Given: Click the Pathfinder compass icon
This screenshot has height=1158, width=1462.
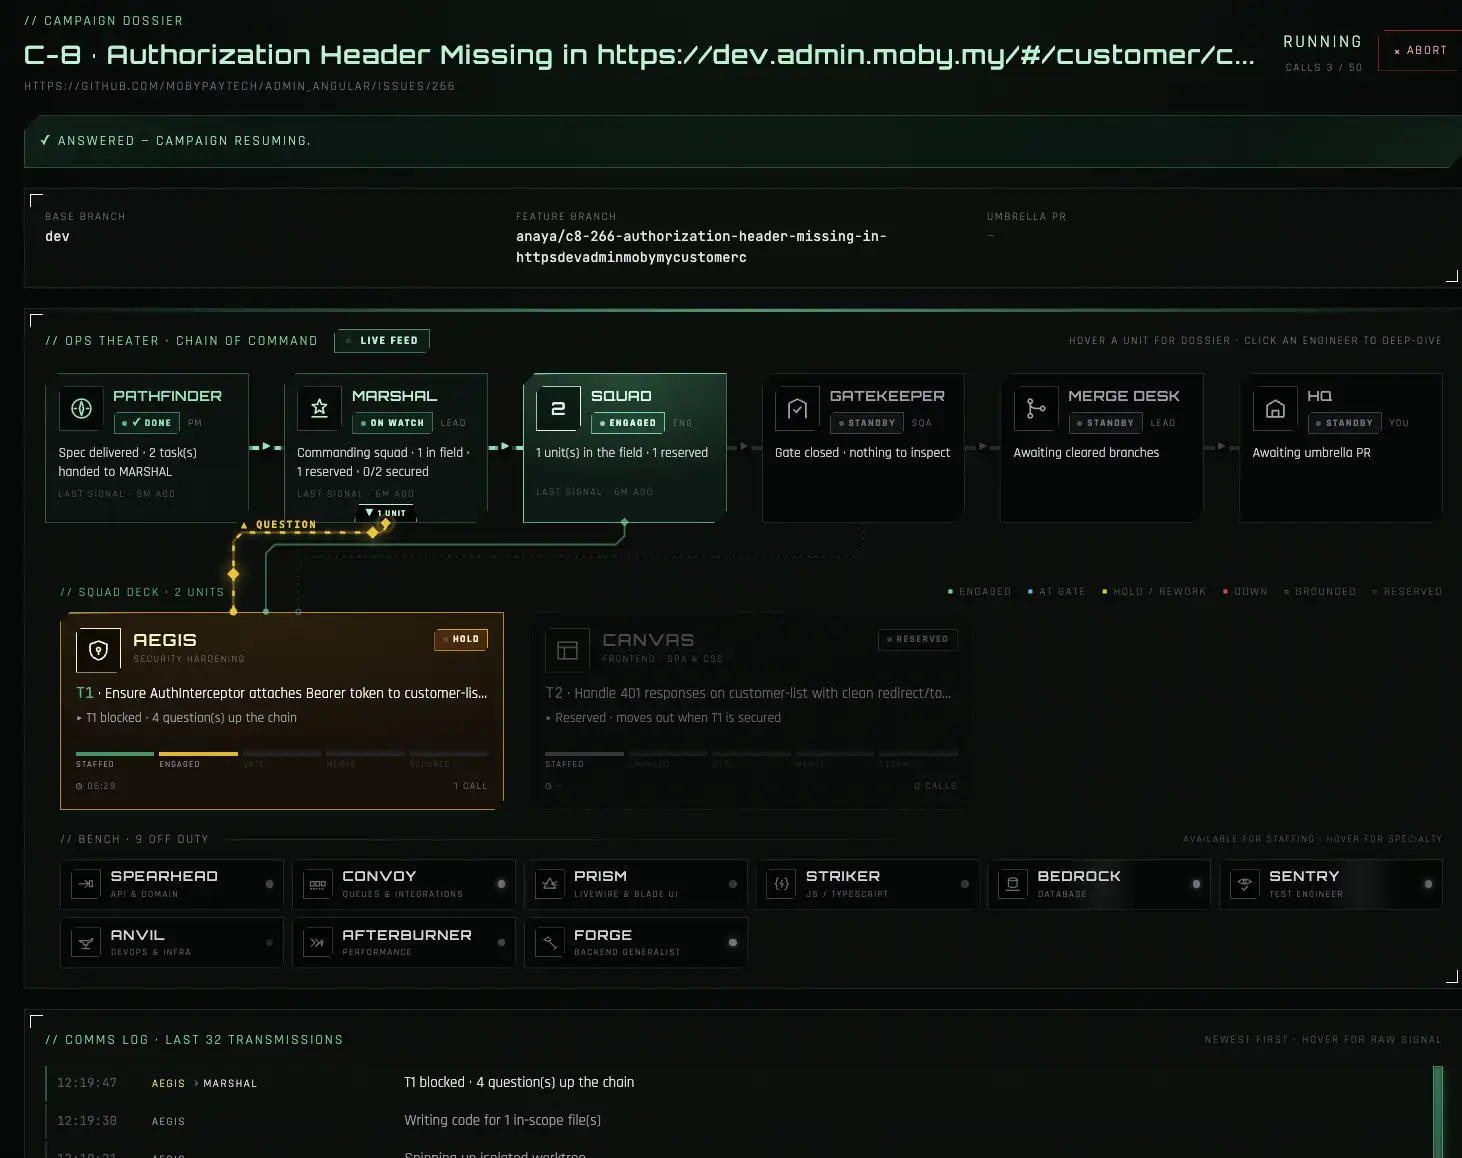Looking at the screenshot, I should (81, 408).
